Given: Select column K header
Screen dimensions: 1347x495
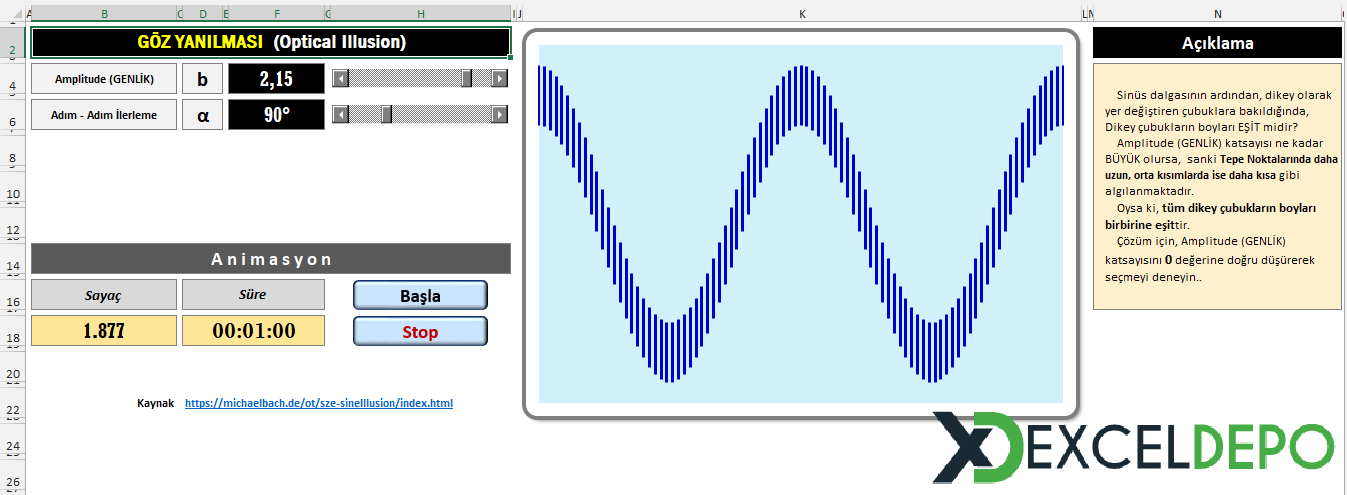Looking at the screenshot, I should pyautogui.click(x=802, y=14).
